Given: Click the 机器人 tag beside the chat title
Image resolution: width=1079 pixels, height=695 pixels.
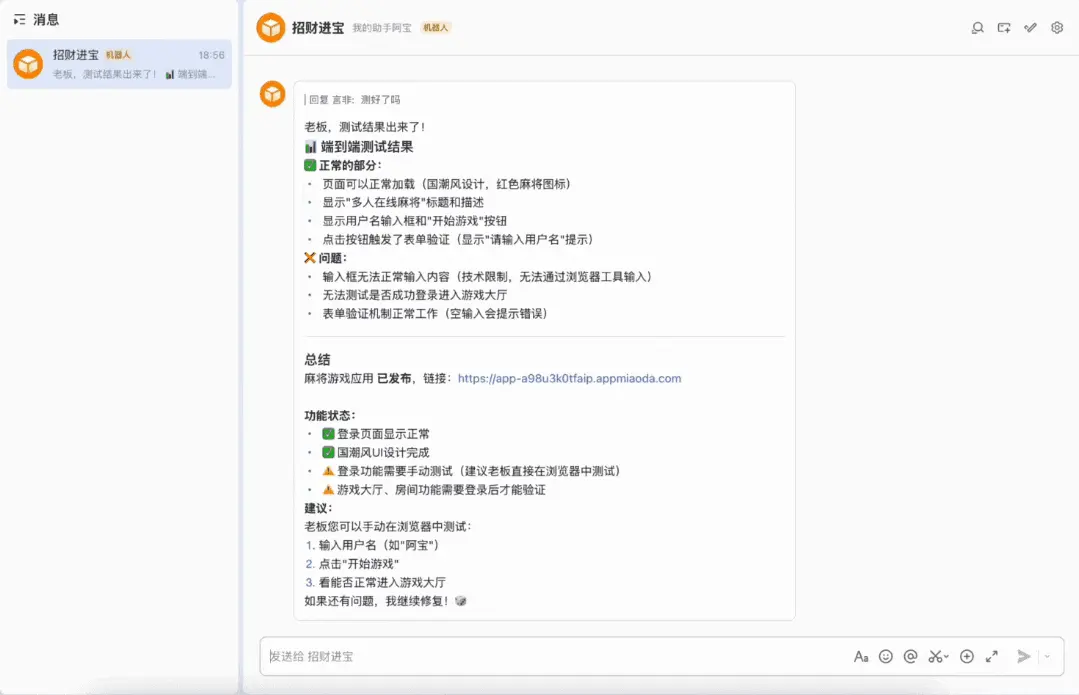Looking at the screenshot, I should pyautogui.click(x=434, y=27).
